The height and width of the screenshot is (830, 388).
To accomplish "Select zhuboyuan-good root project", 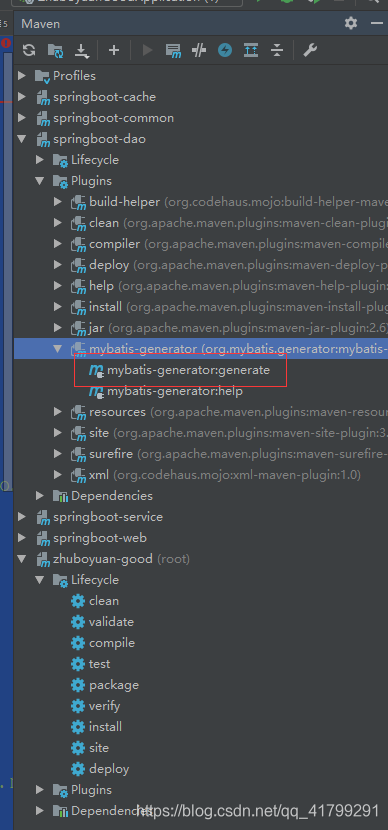I will 103,559.
